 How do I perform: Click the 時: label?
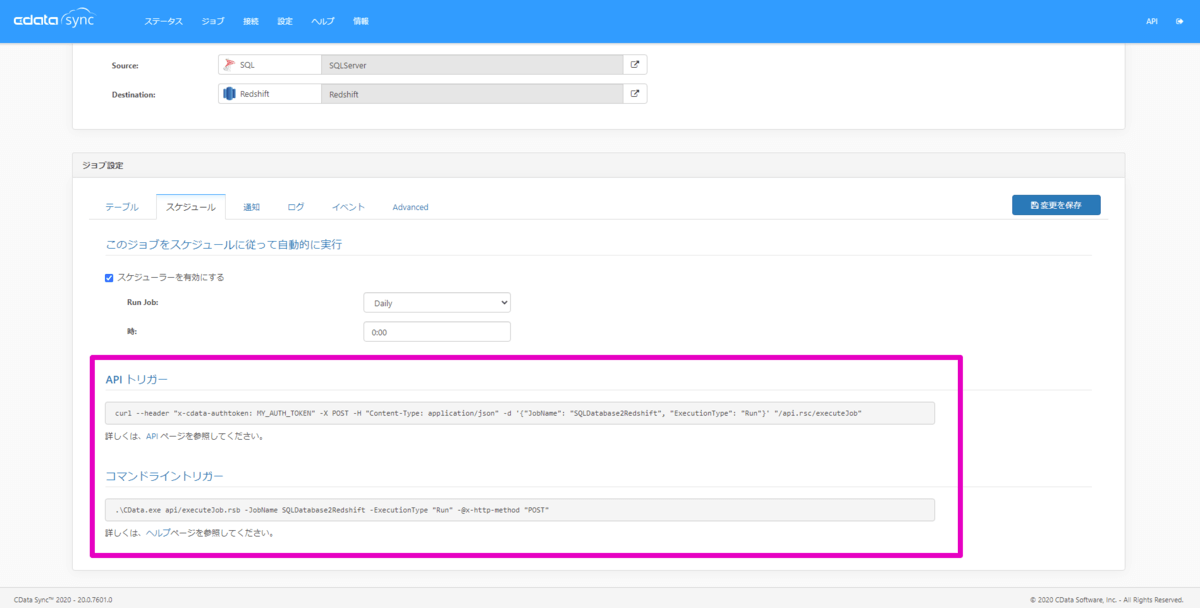132,331
